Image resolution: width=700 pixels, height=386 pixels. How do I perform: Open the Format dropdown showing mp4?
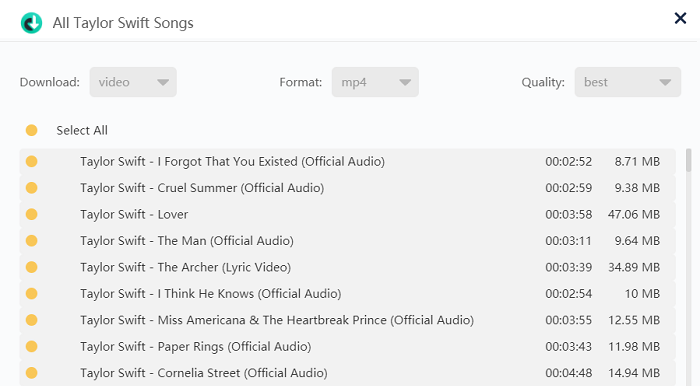(375, 82)
